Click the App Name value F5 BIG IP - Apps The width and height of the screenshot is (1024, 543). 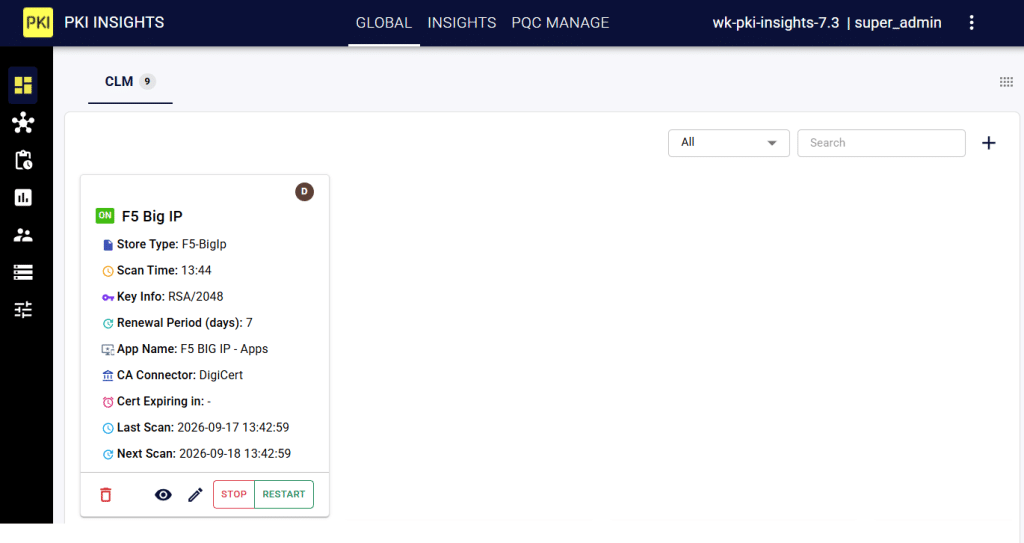[224, 349]
